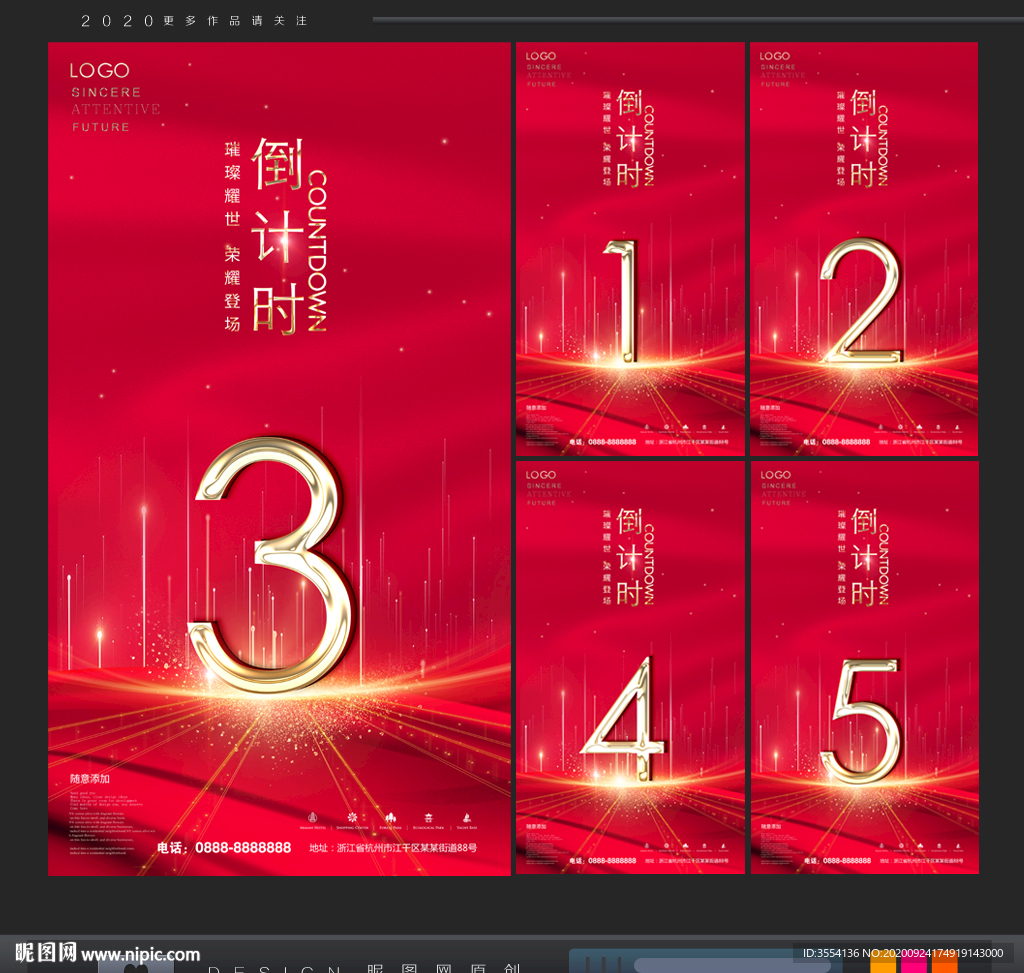Screen dimensions: 1024x973
Task: Click the 'LOGO' text in poster number 2
Action: click(775, 56)
